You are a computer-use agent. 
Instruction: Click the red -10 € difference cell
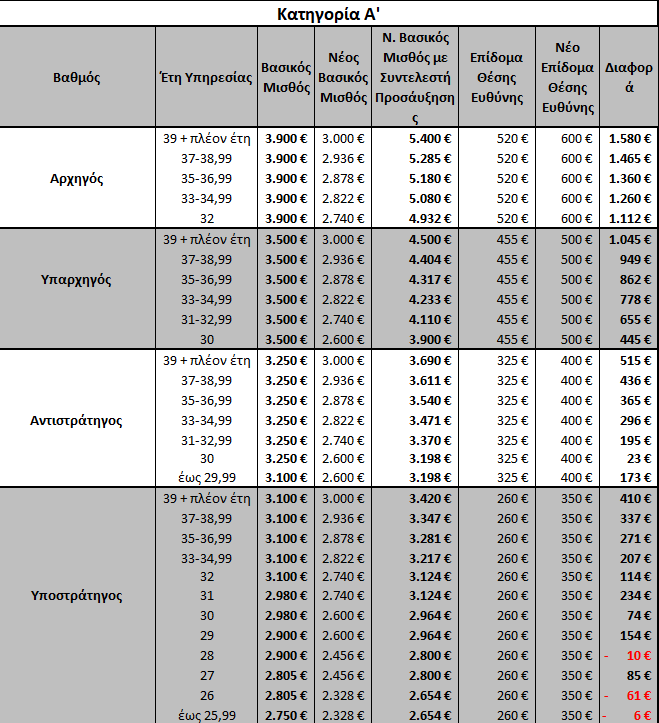pyautogui.click(x=629, y=655)
